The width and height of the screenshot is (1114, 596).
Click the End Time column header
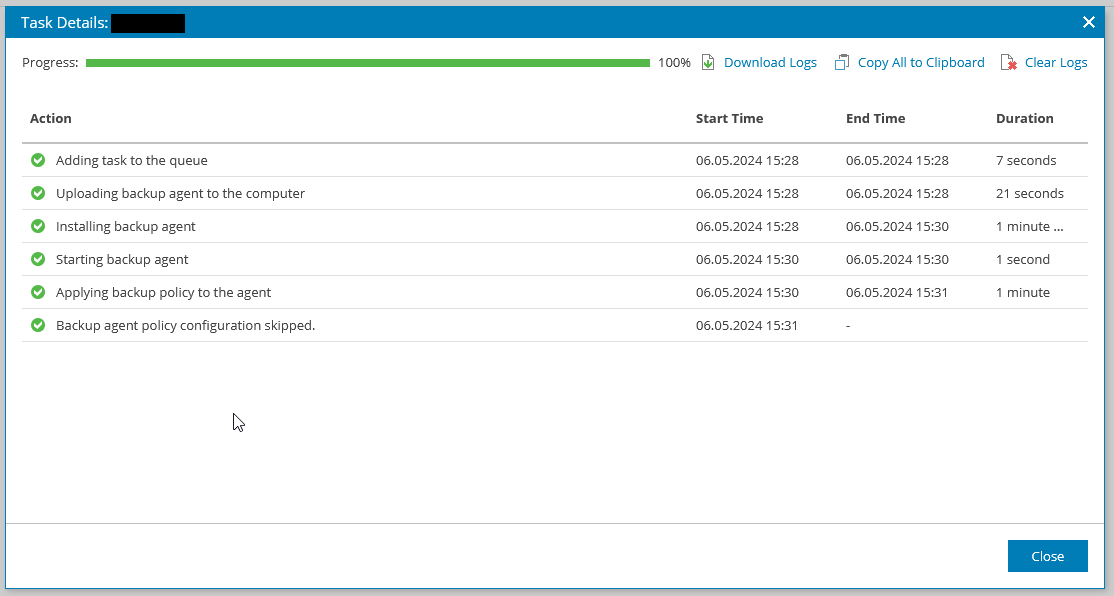(875, 118)
